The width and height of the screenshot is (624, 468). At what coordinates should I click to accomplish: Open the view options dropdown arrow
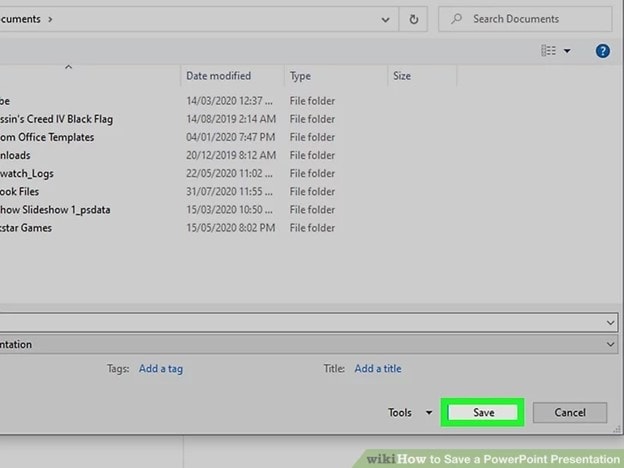tap(567, 51)
